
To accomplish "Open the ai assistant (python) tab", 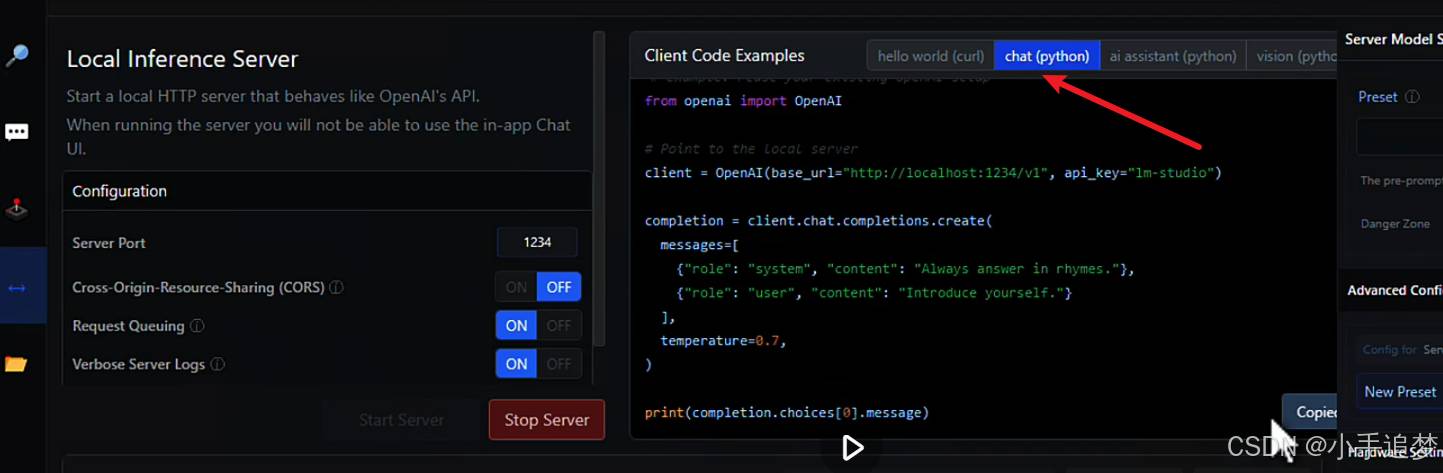I will coord(1173,56).
